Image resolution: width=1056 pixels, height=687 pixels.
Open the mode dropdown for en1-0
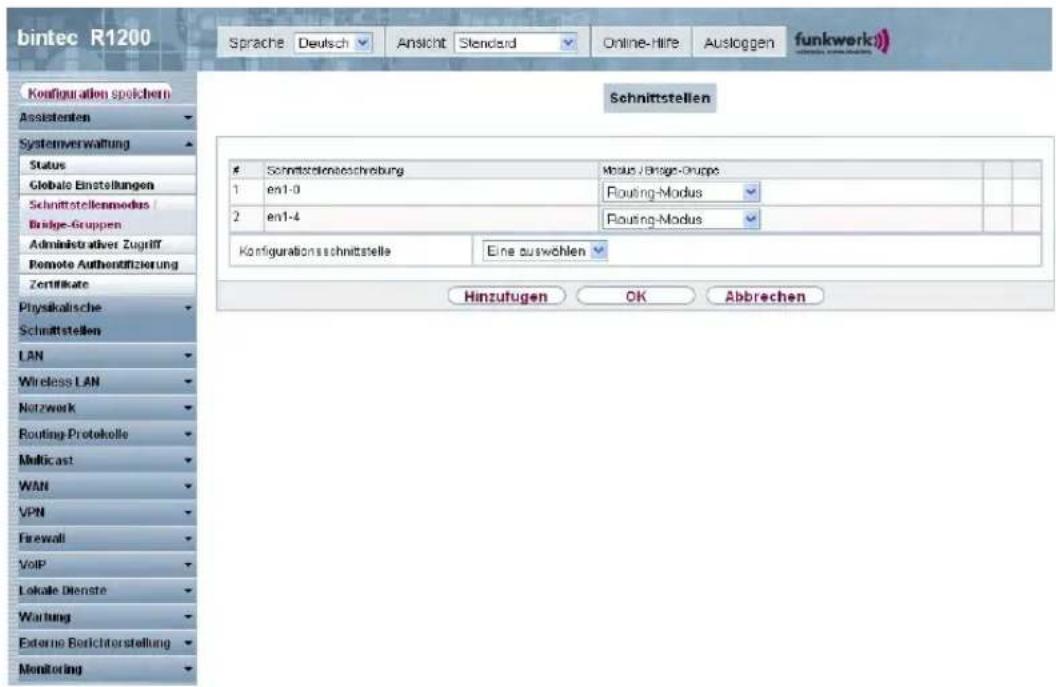click(x=681, y=193)
